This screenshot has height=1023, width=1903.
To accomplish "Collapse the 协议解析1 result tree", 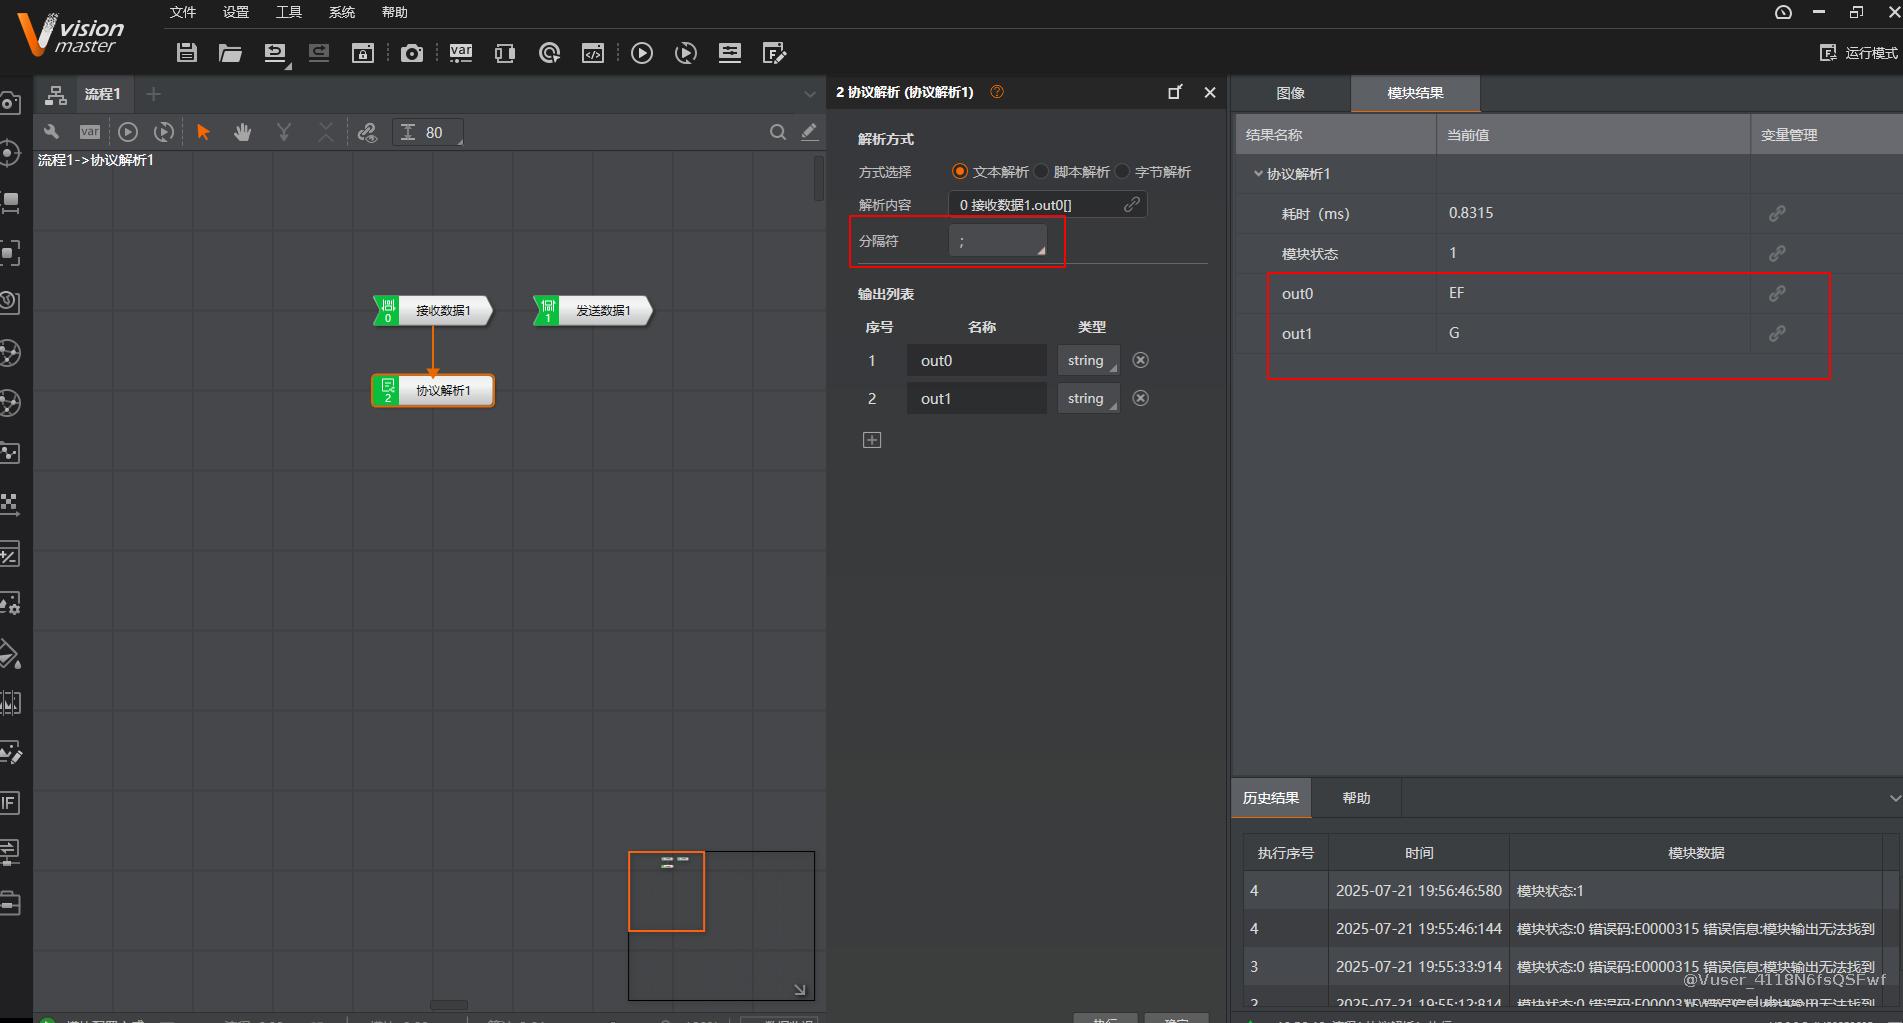I will (1258, 174).
